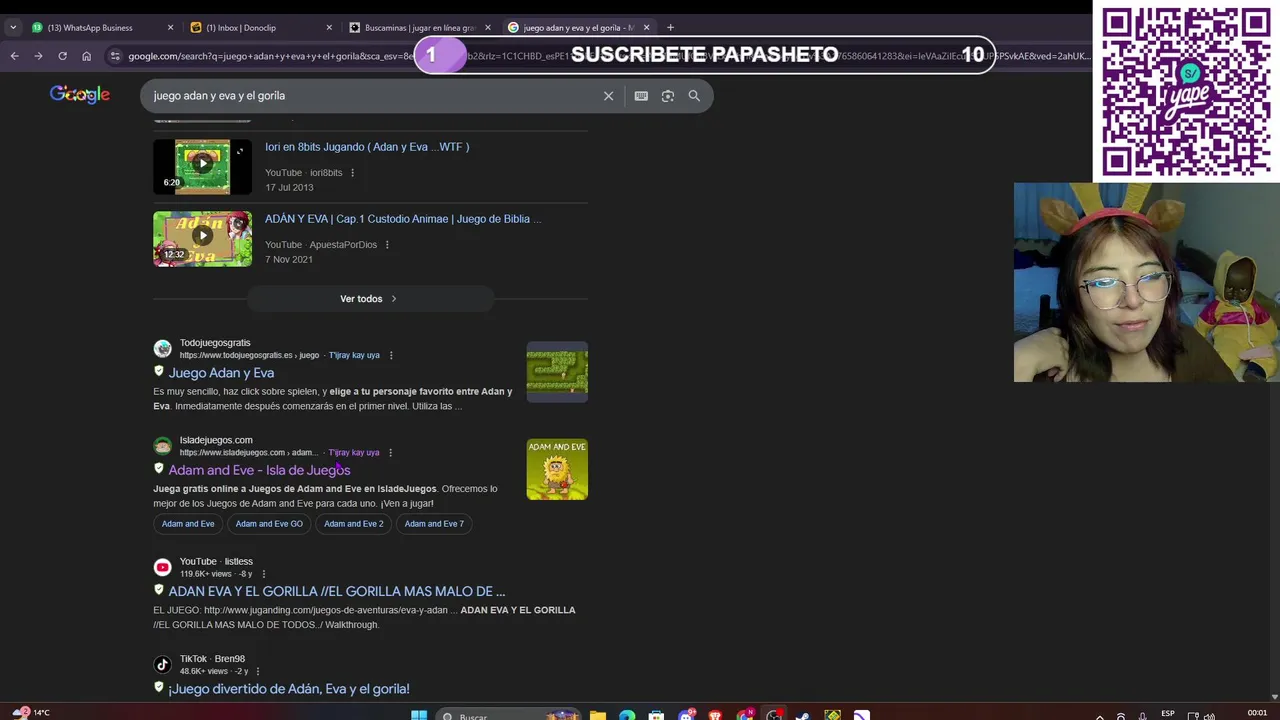This screenshot has width=1280, height=720.
Task: Switch to the Inbox Donoclip tab
Action: [x=260, y=27]
